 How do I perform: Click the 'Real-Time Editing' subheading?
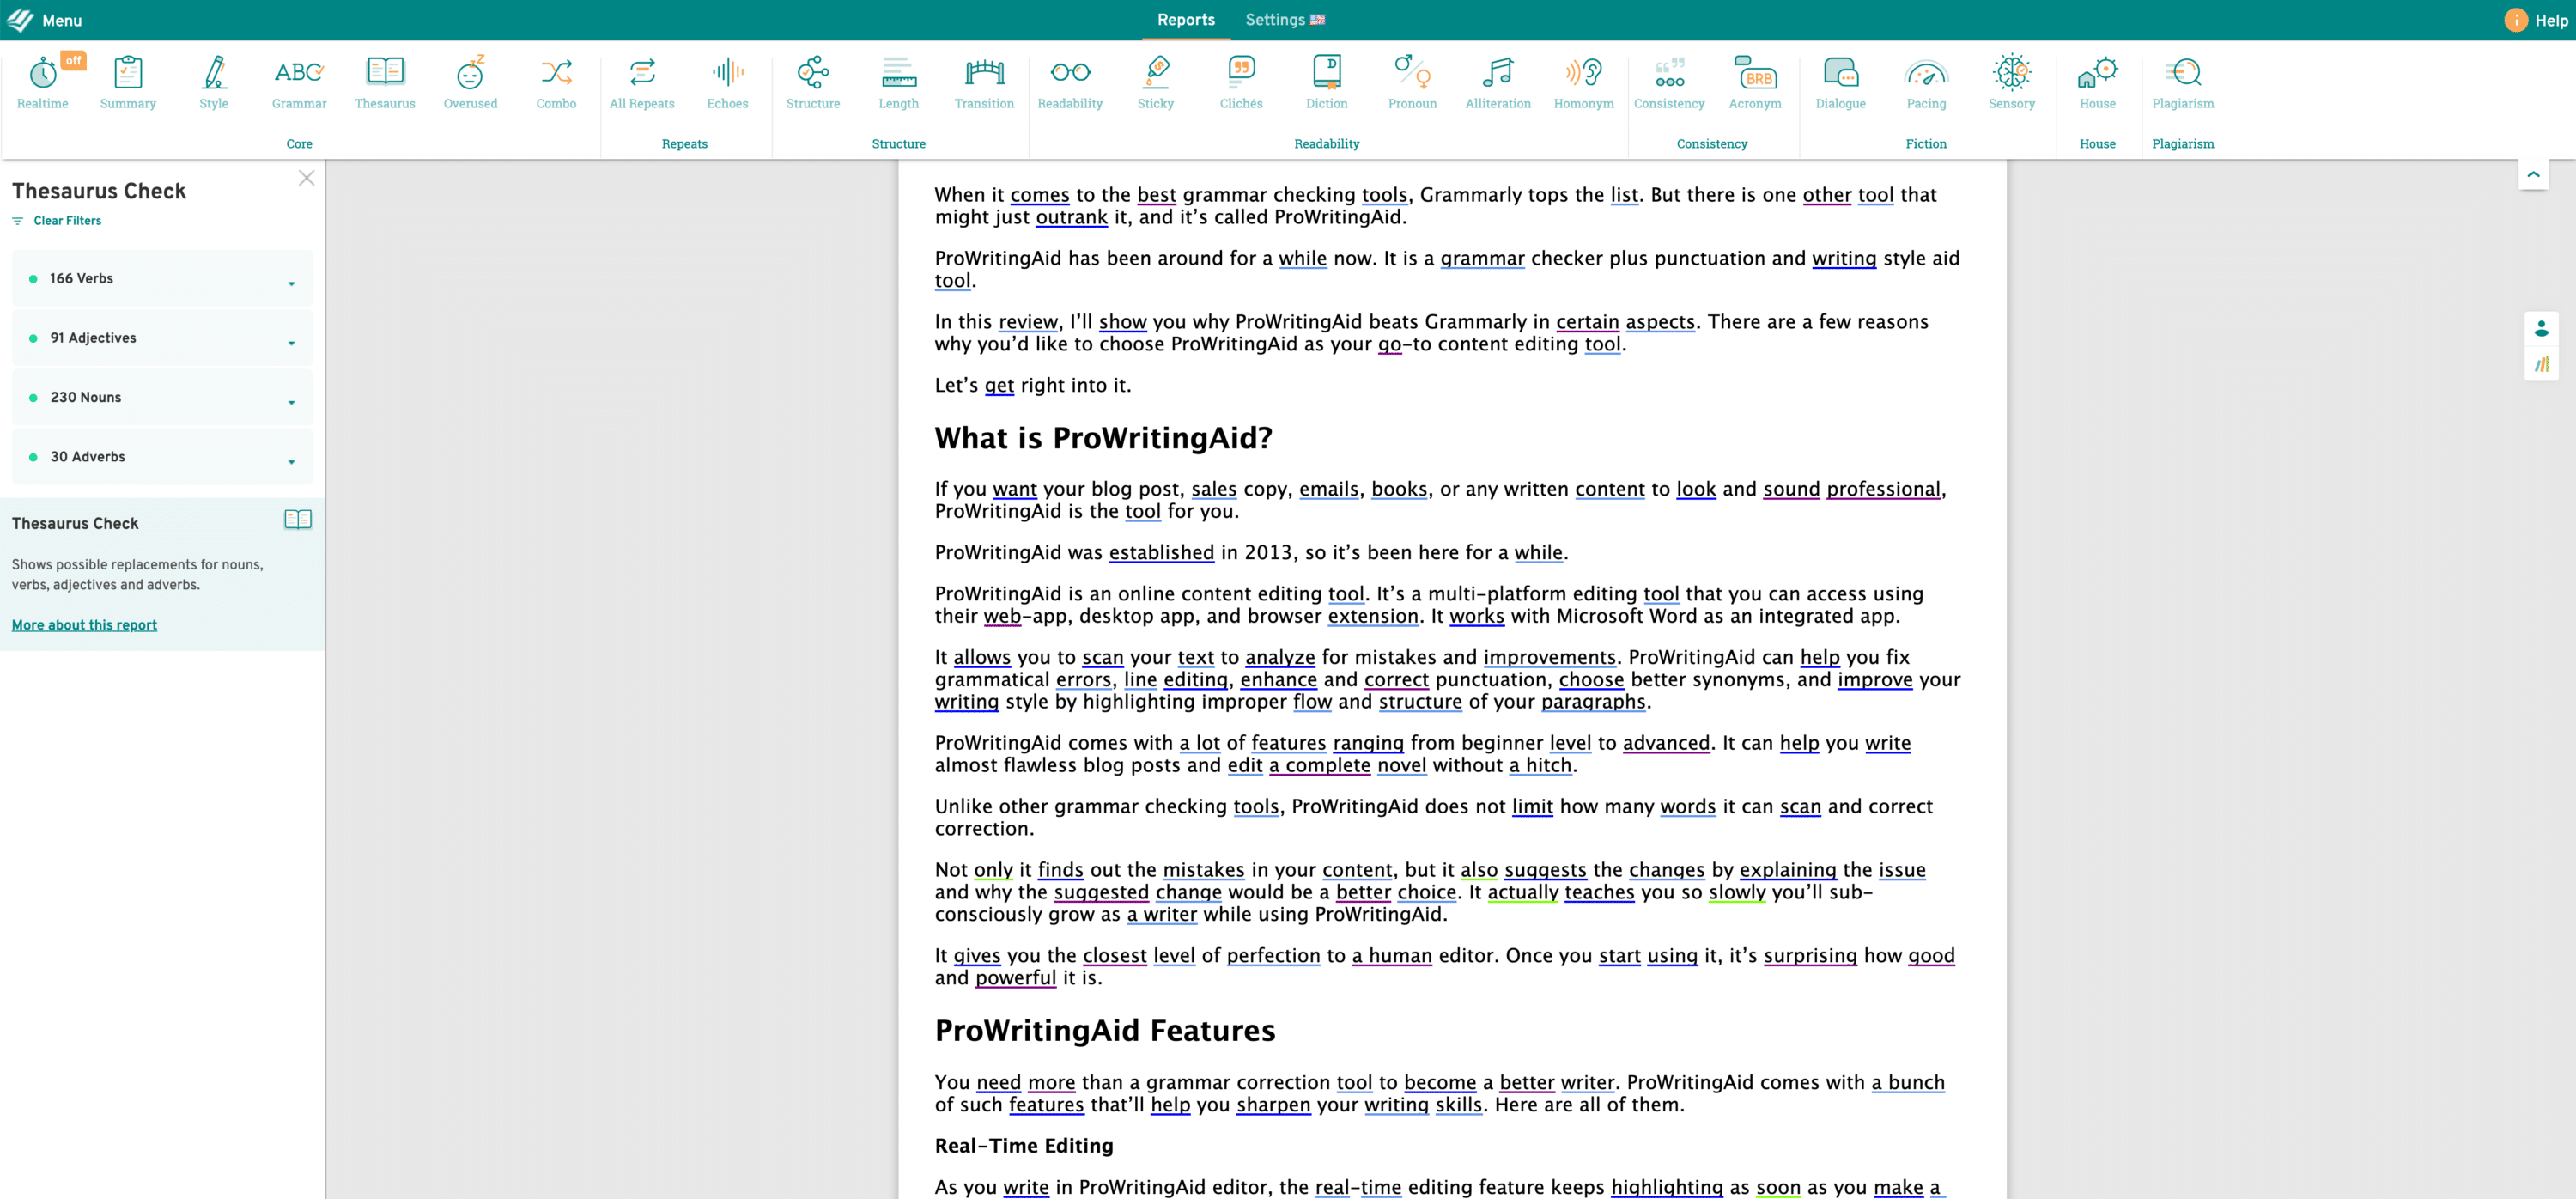[1023, 1145]
